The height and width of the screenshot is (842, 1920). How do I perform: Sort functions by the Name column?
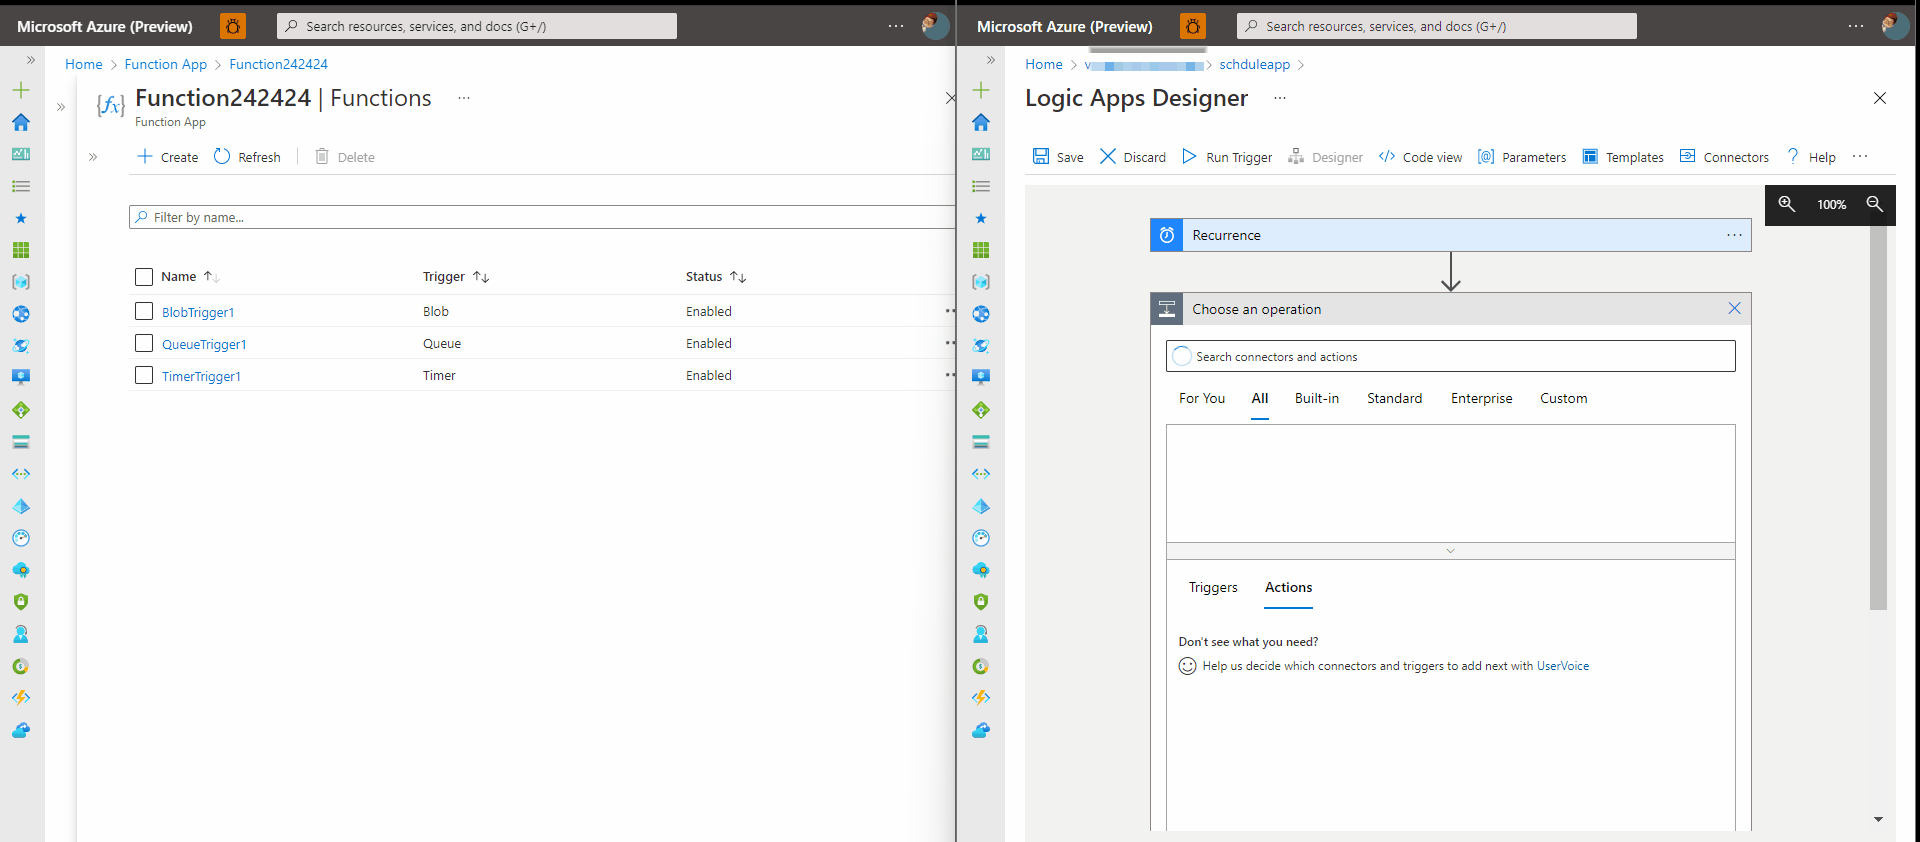click(x=190, y=277)
